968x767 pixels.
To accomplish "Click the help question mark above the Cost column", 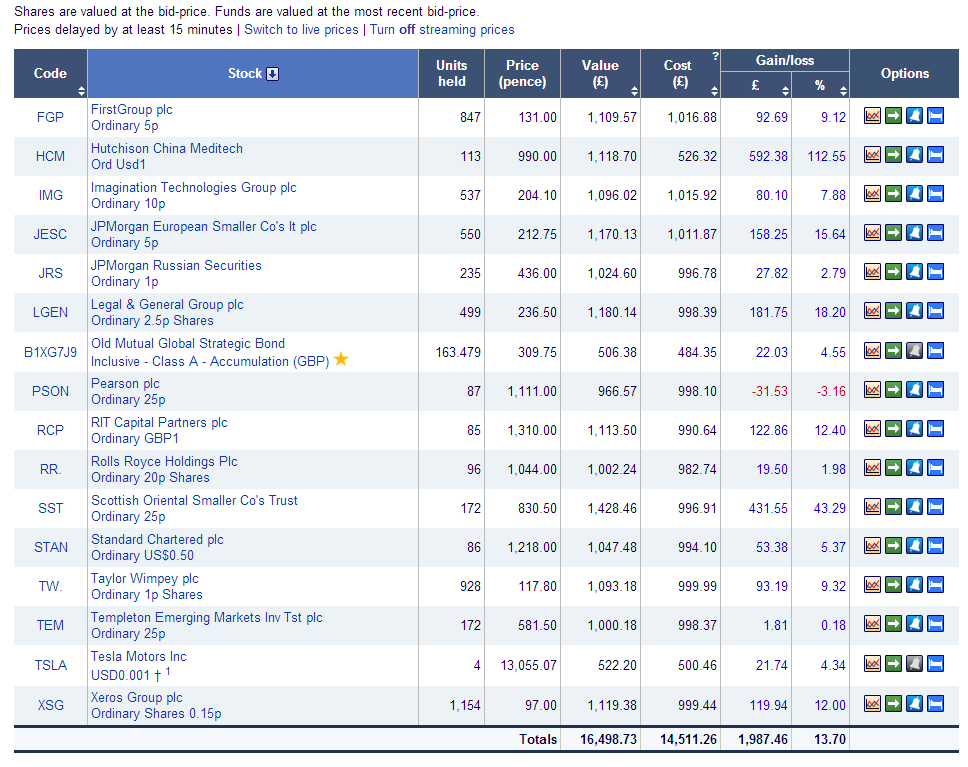I will click(x=715, y=56).
